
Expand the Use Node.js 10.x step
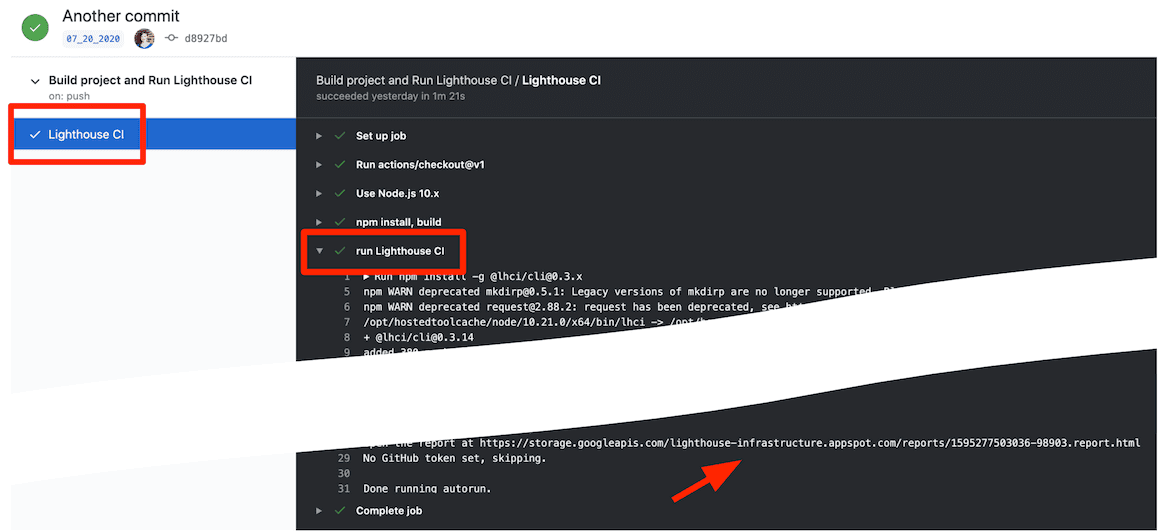pos(319,193)
